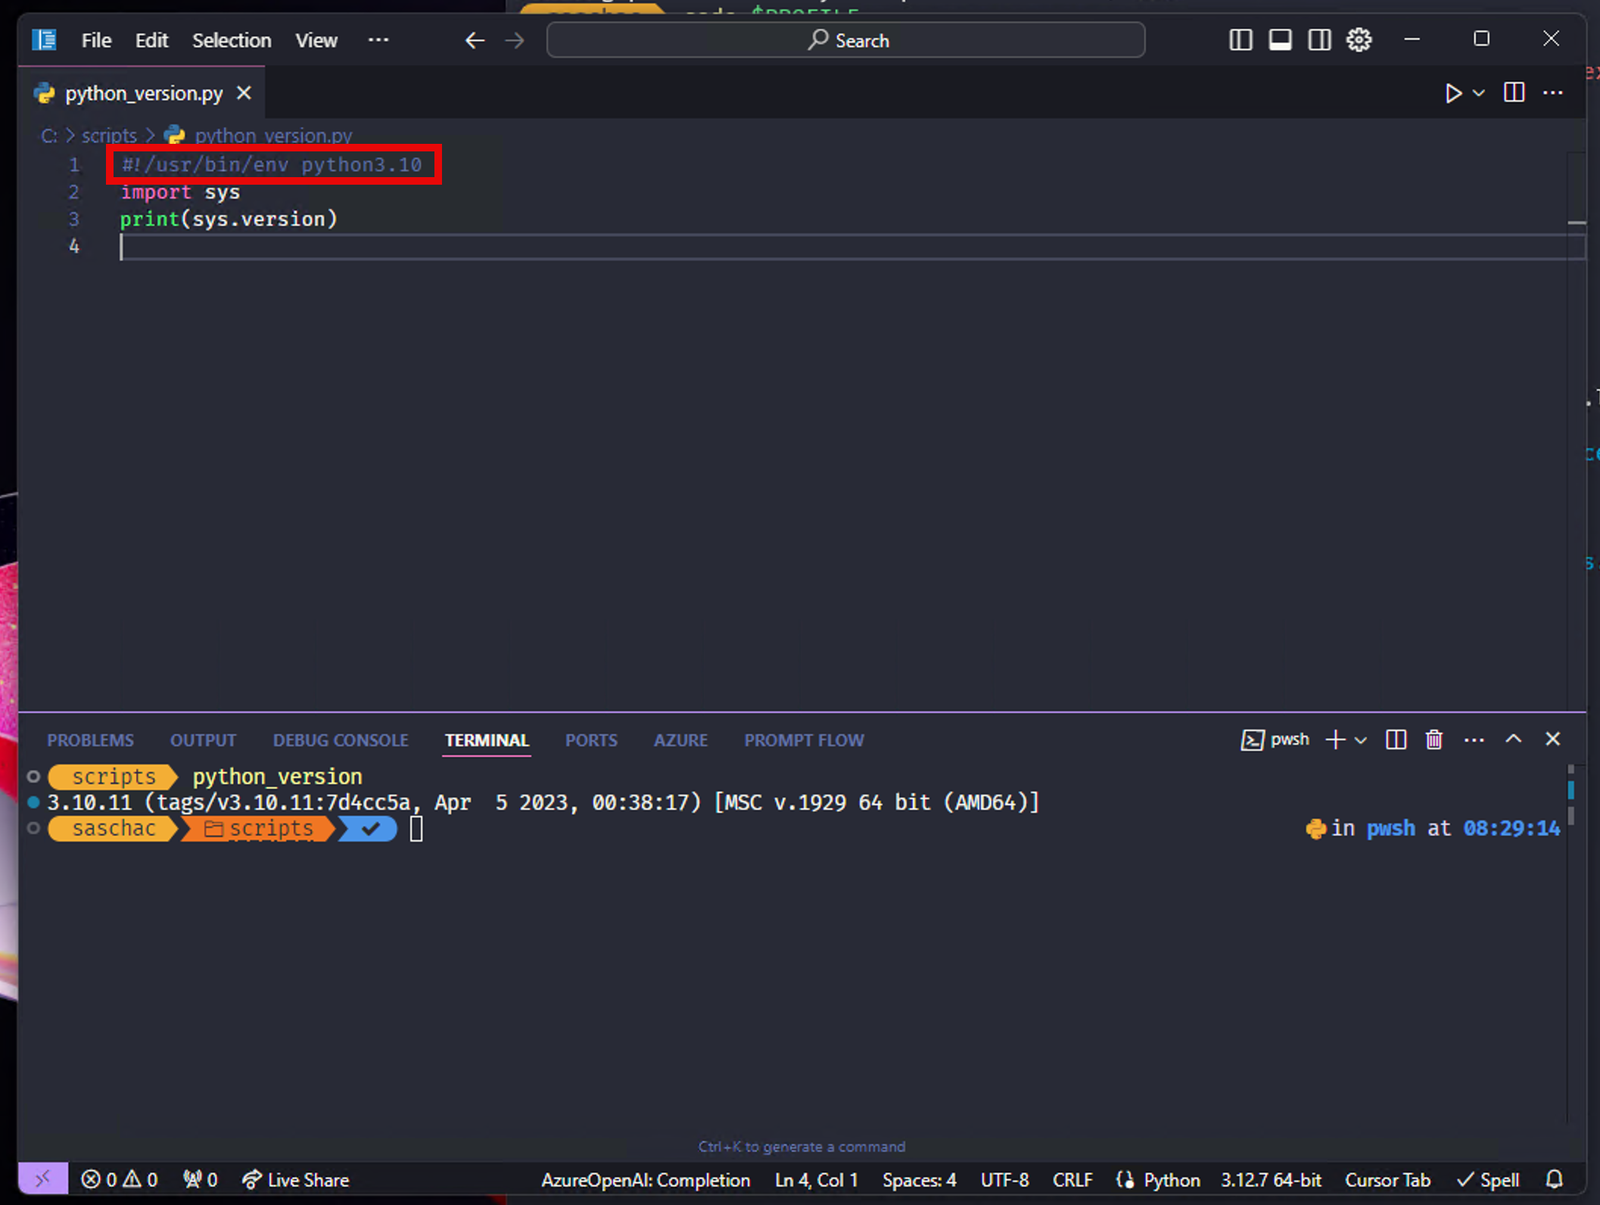The width and height of the screenshot is (1600, 1205).
Task: Click the ports forwarded status item
Action: (200, 1180)
